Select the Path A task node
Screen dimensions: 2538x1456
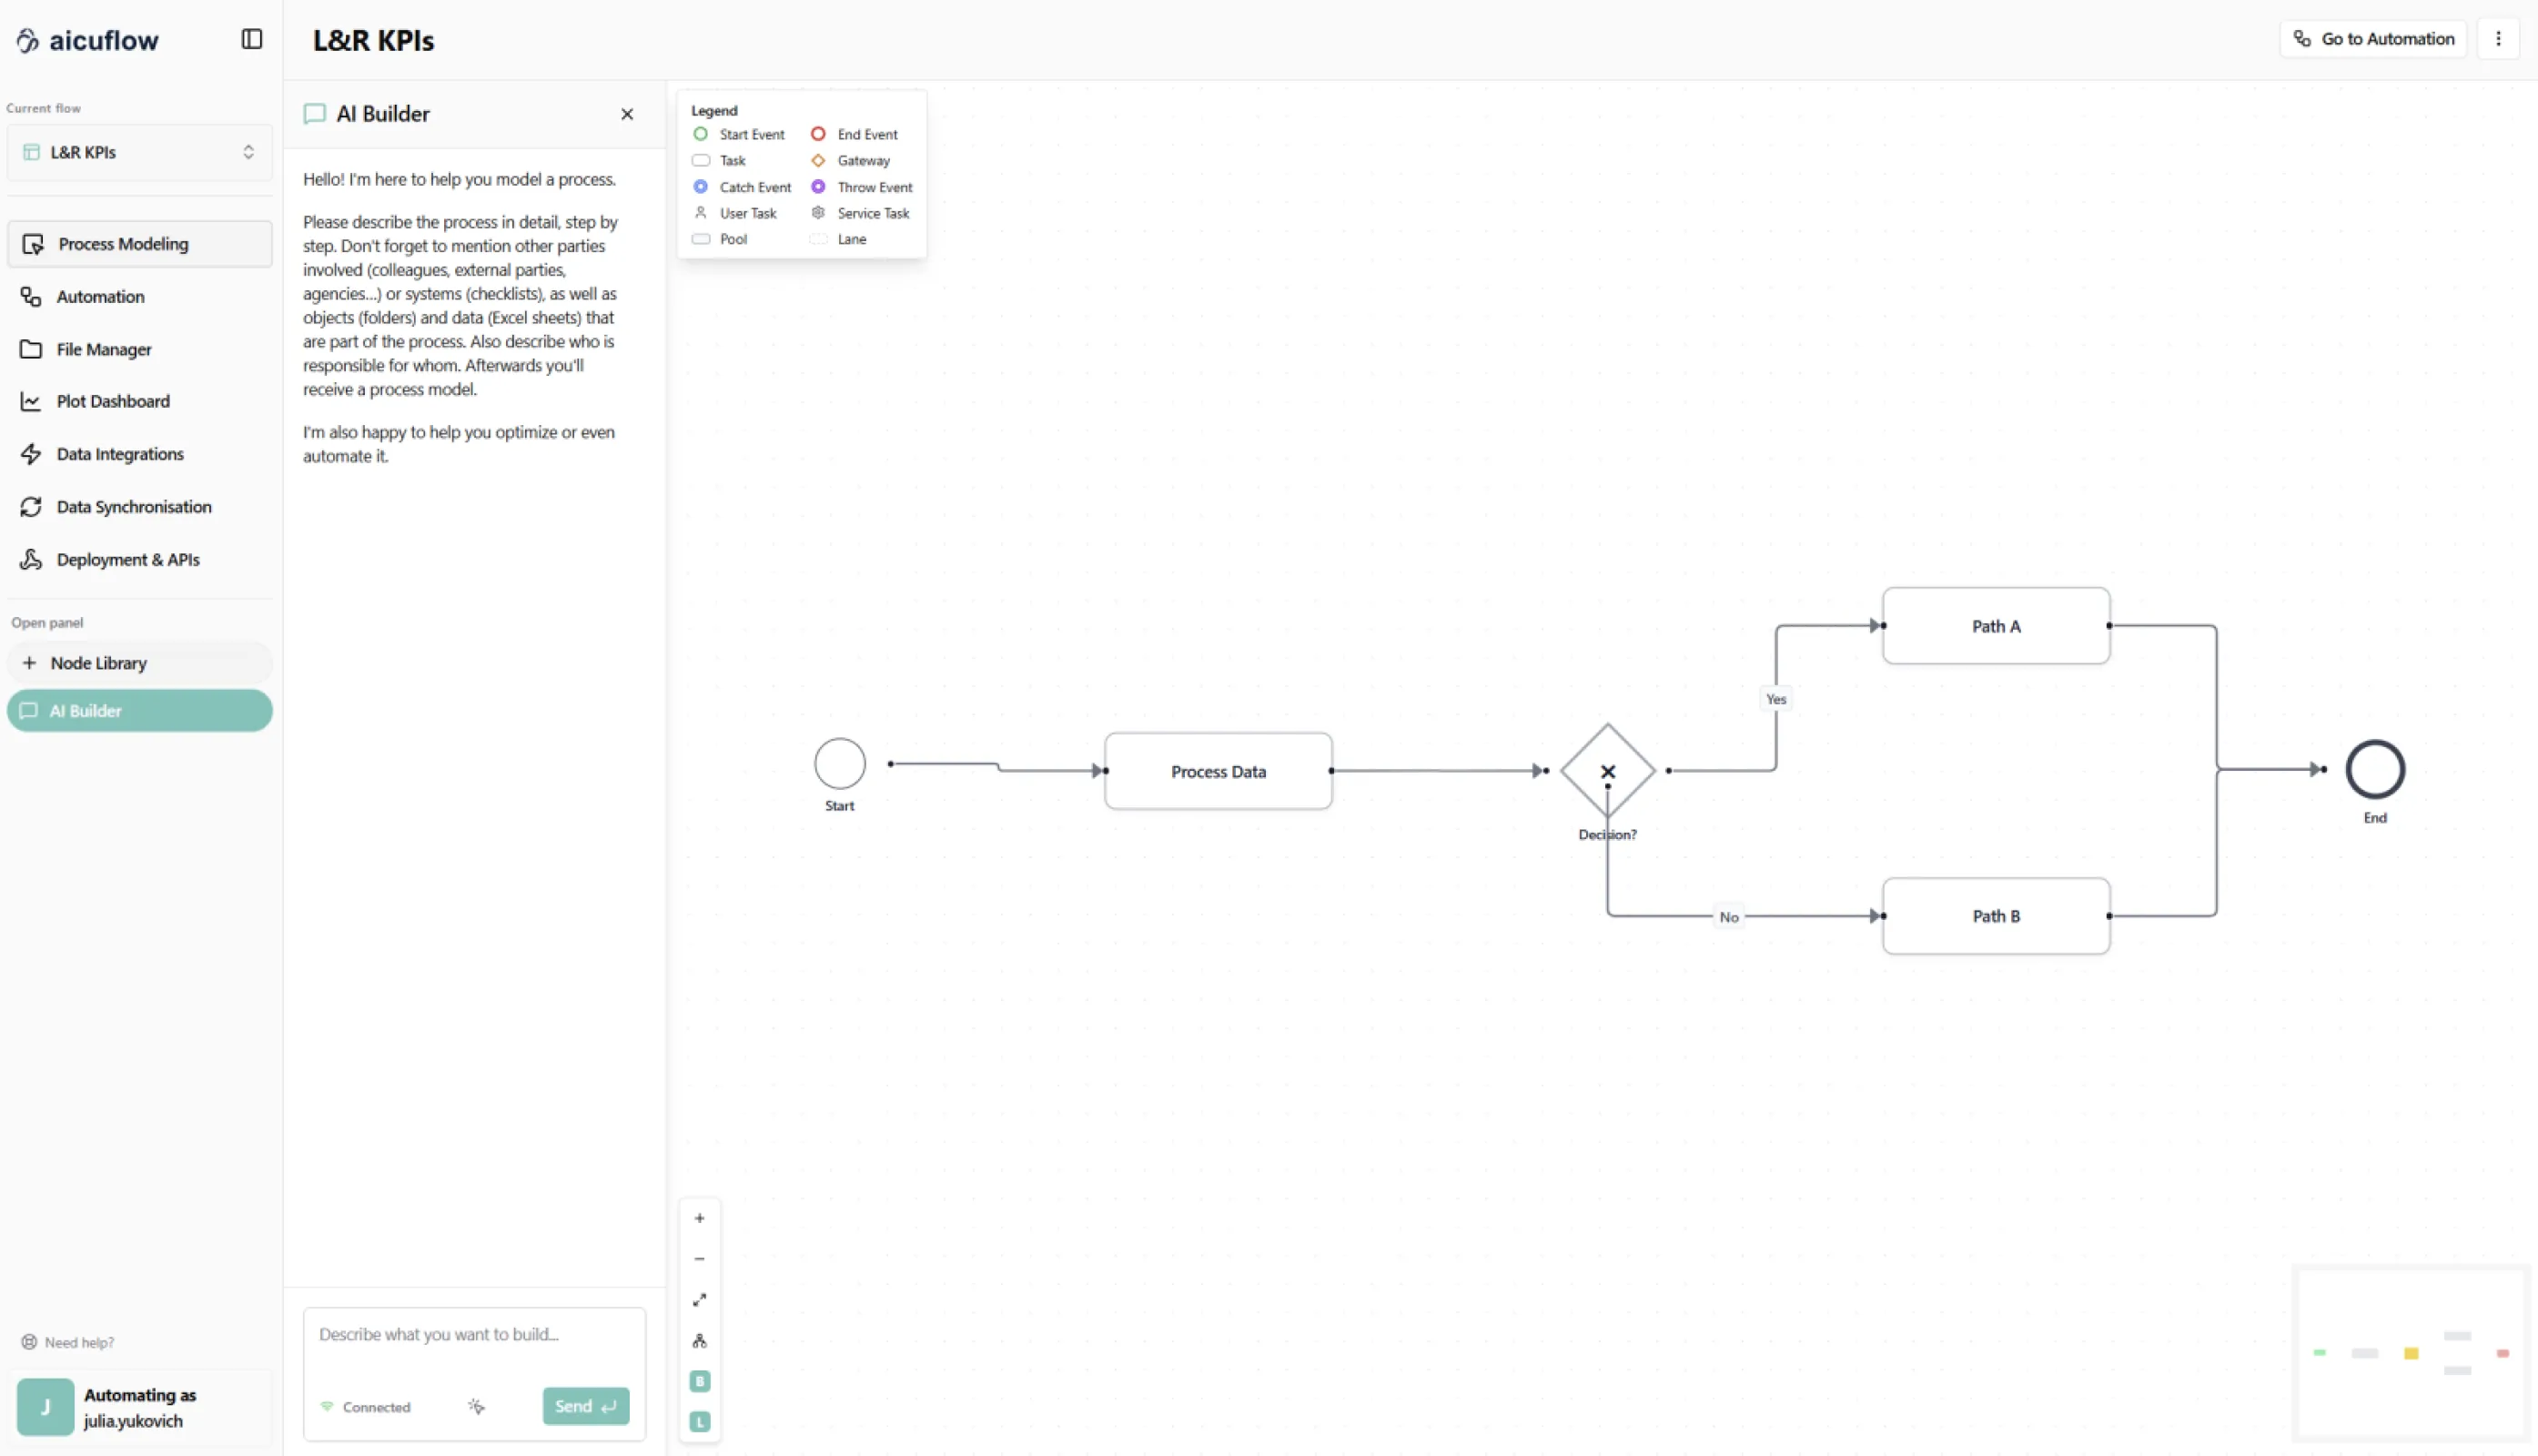(1996, 626)
